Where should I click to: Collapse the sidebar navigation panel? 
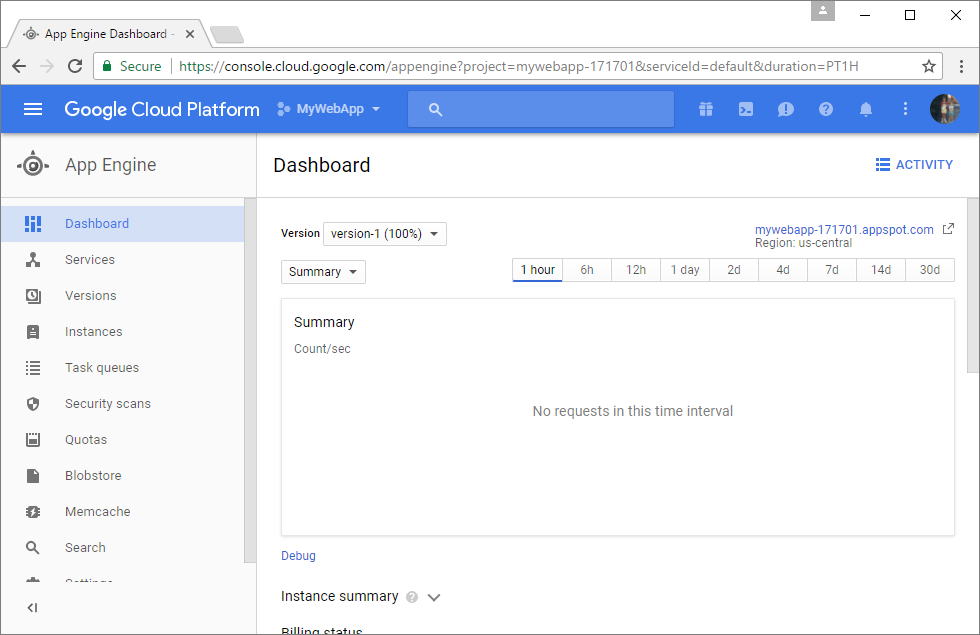[32, 607]
